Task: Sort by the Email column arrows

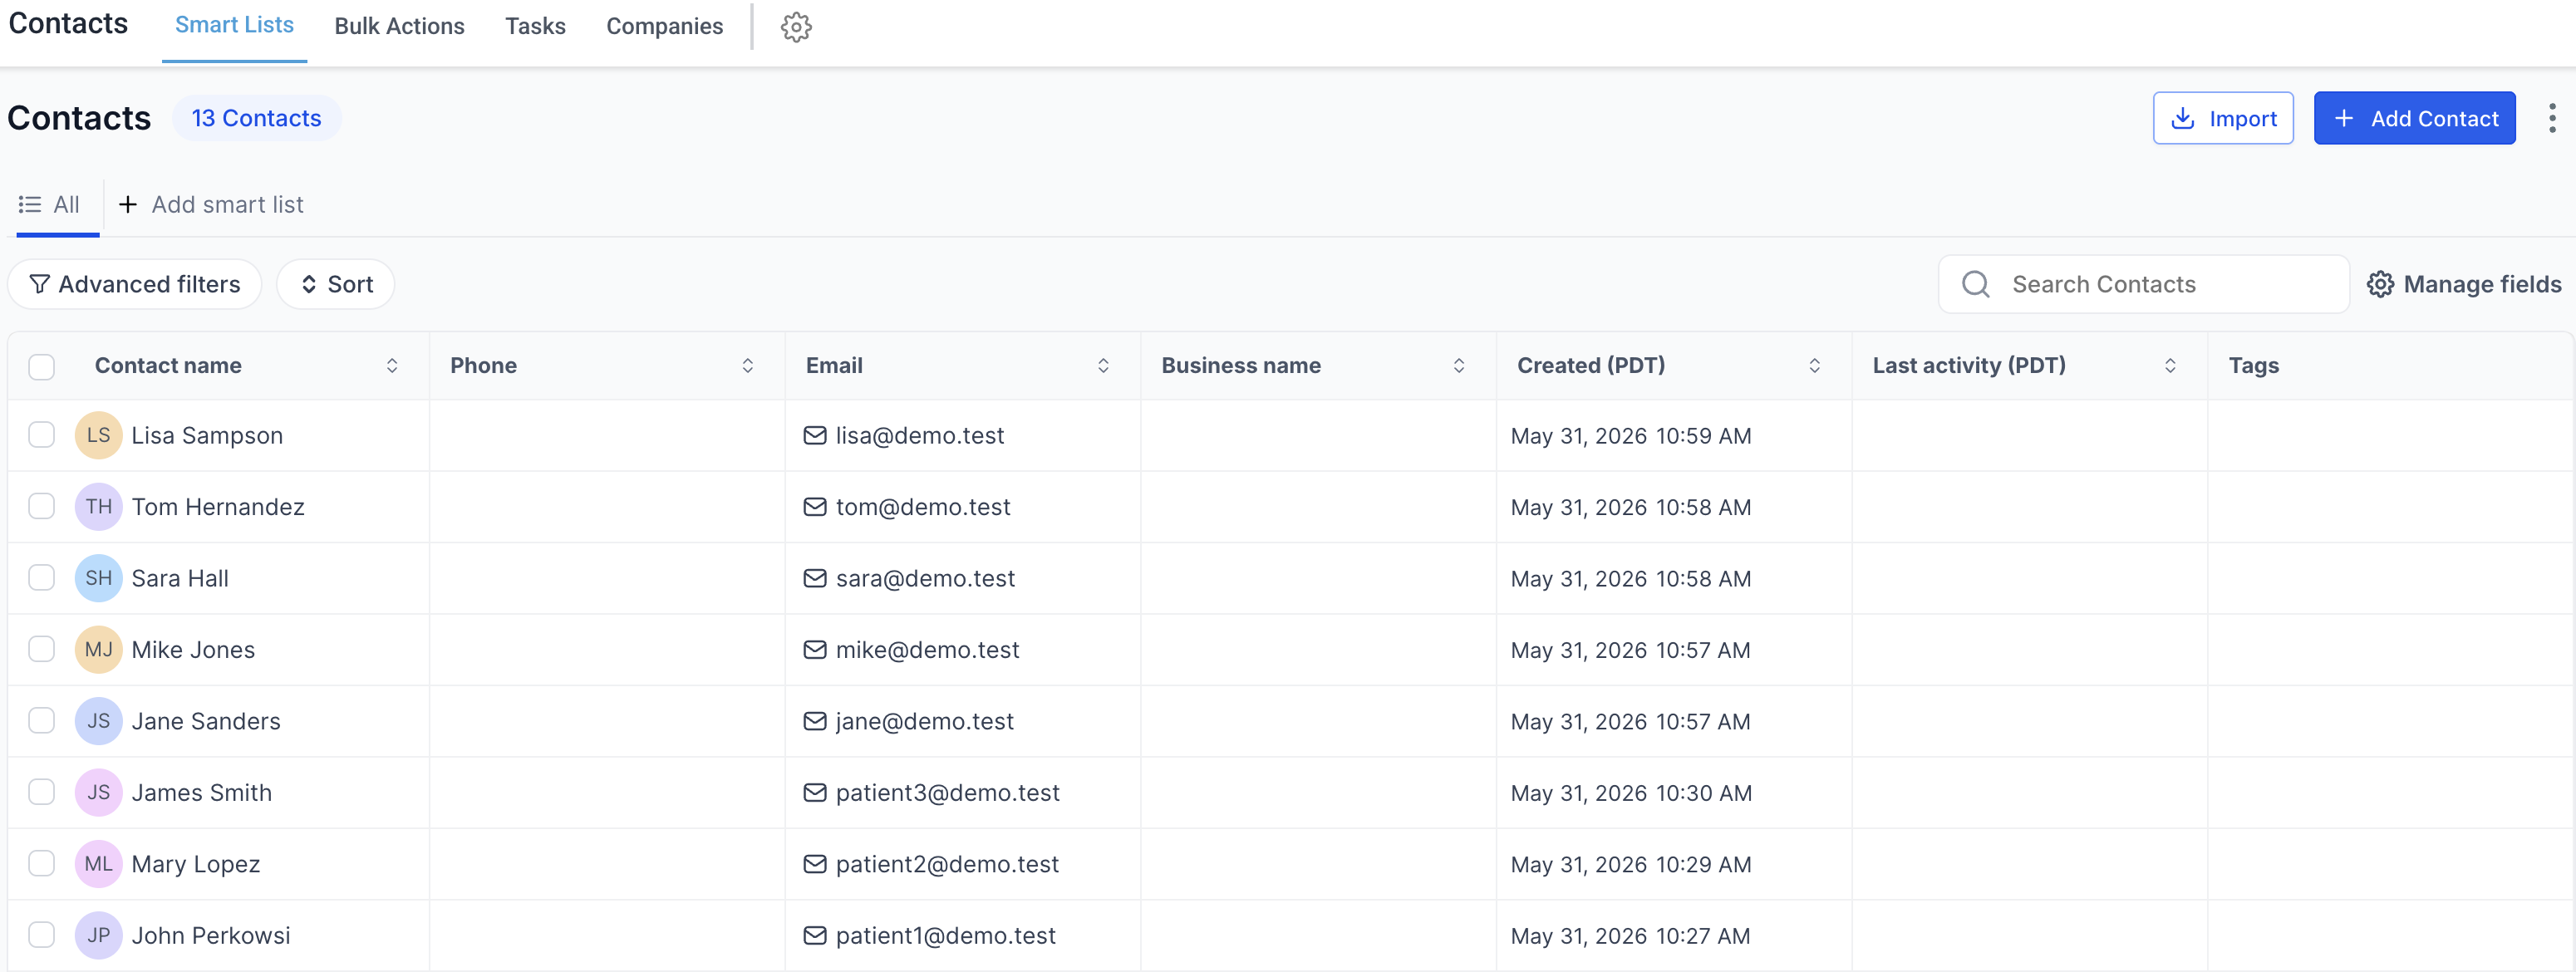Action: click(x=1103, y=366)
